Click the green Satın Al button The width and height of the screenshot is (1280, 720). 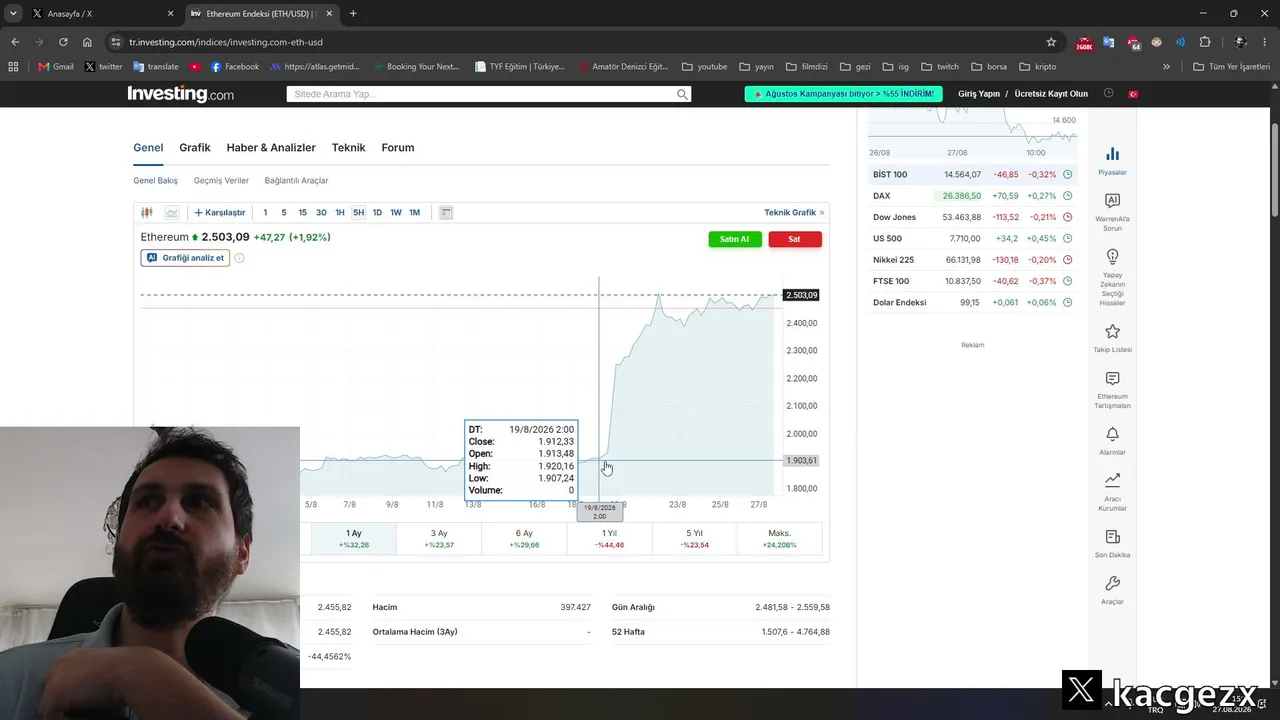click(735, 239)
